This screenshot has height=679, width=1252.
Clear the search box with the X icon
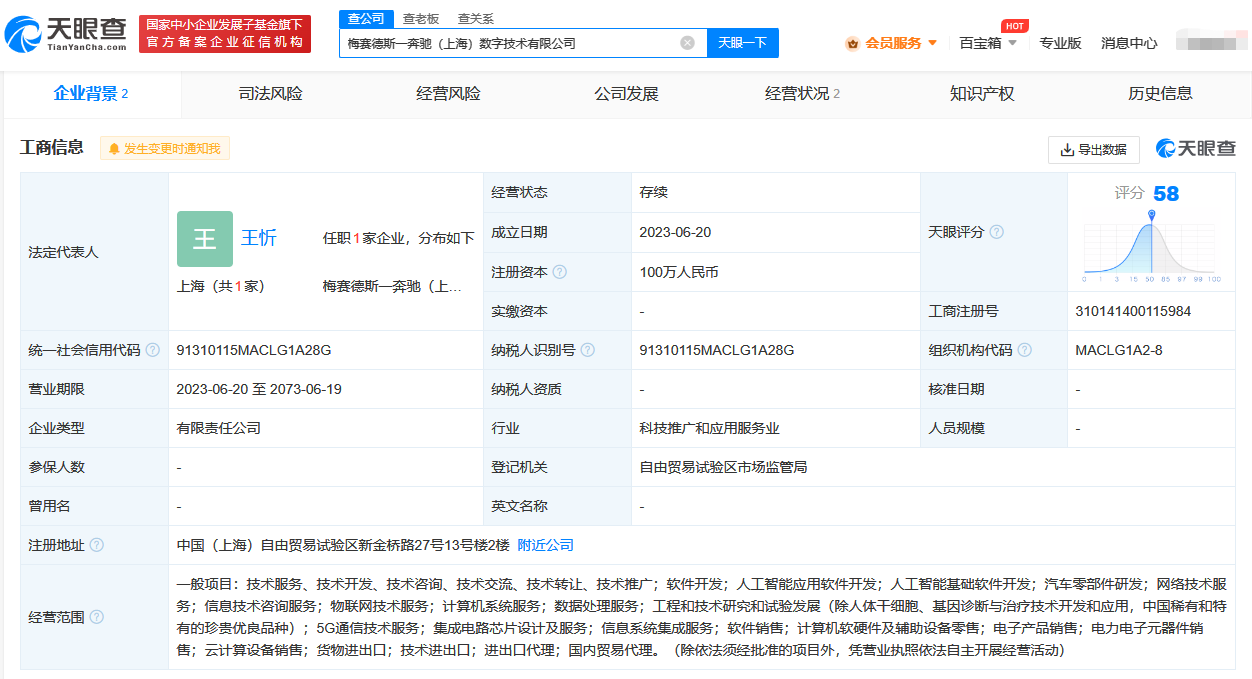click(x=687, y=43)
